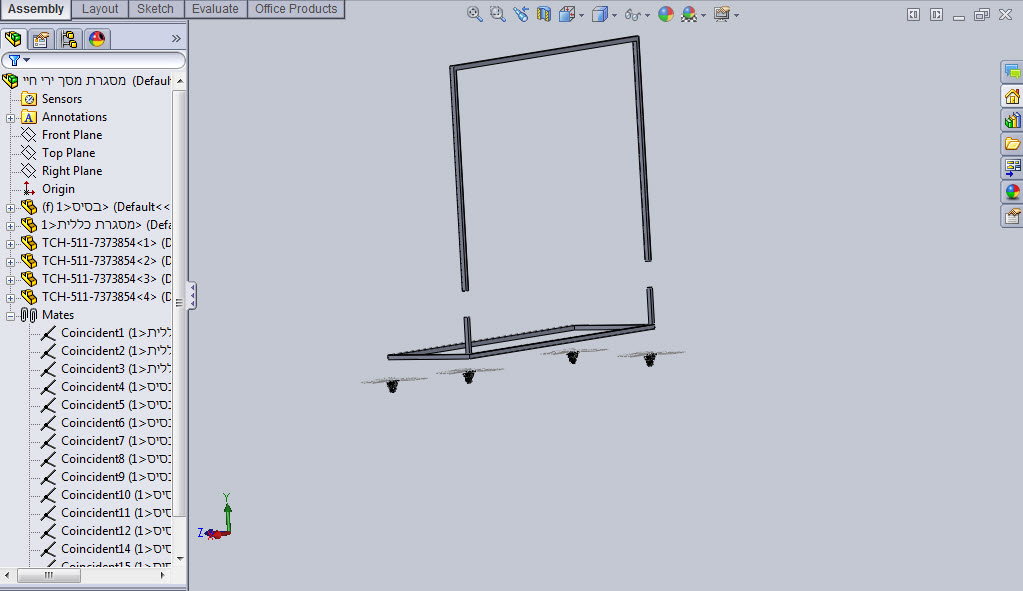
Task: Activate the Previous View icon
Action: pyautogui.click(x=521, y=14)
